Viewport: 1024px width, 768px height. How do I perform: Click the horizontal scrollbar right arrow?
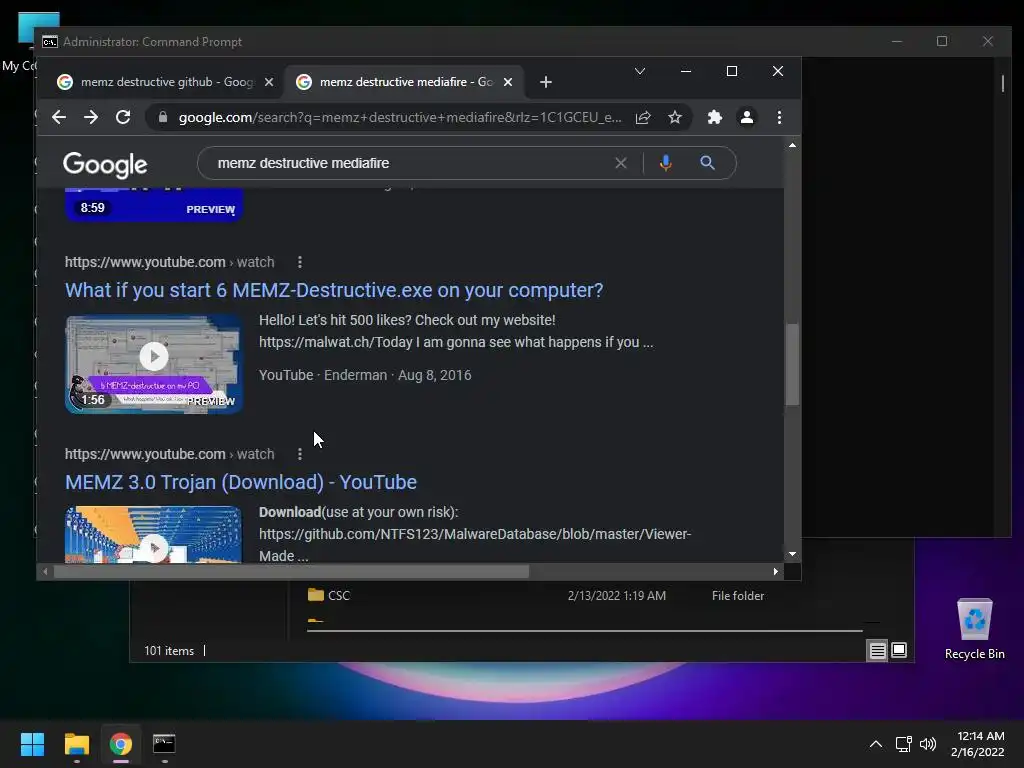pyautogui.click(x=775, y=571)
